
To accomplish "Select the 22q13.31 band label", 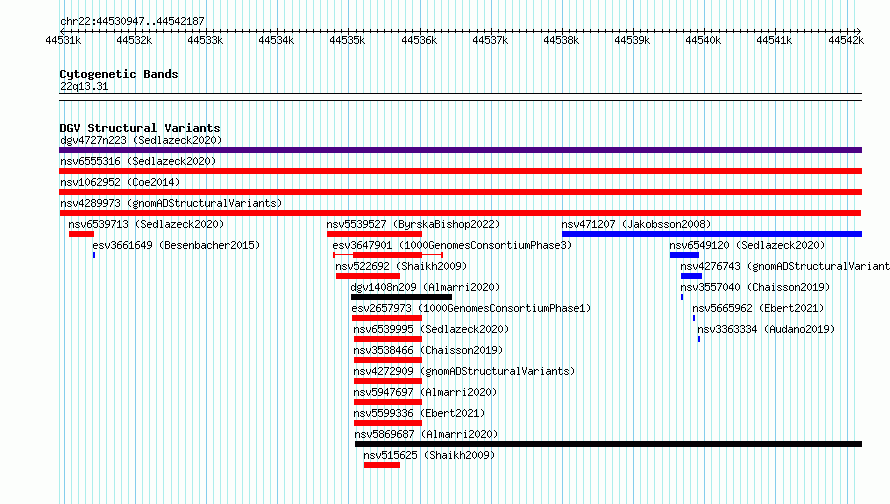I will (84, 86).
